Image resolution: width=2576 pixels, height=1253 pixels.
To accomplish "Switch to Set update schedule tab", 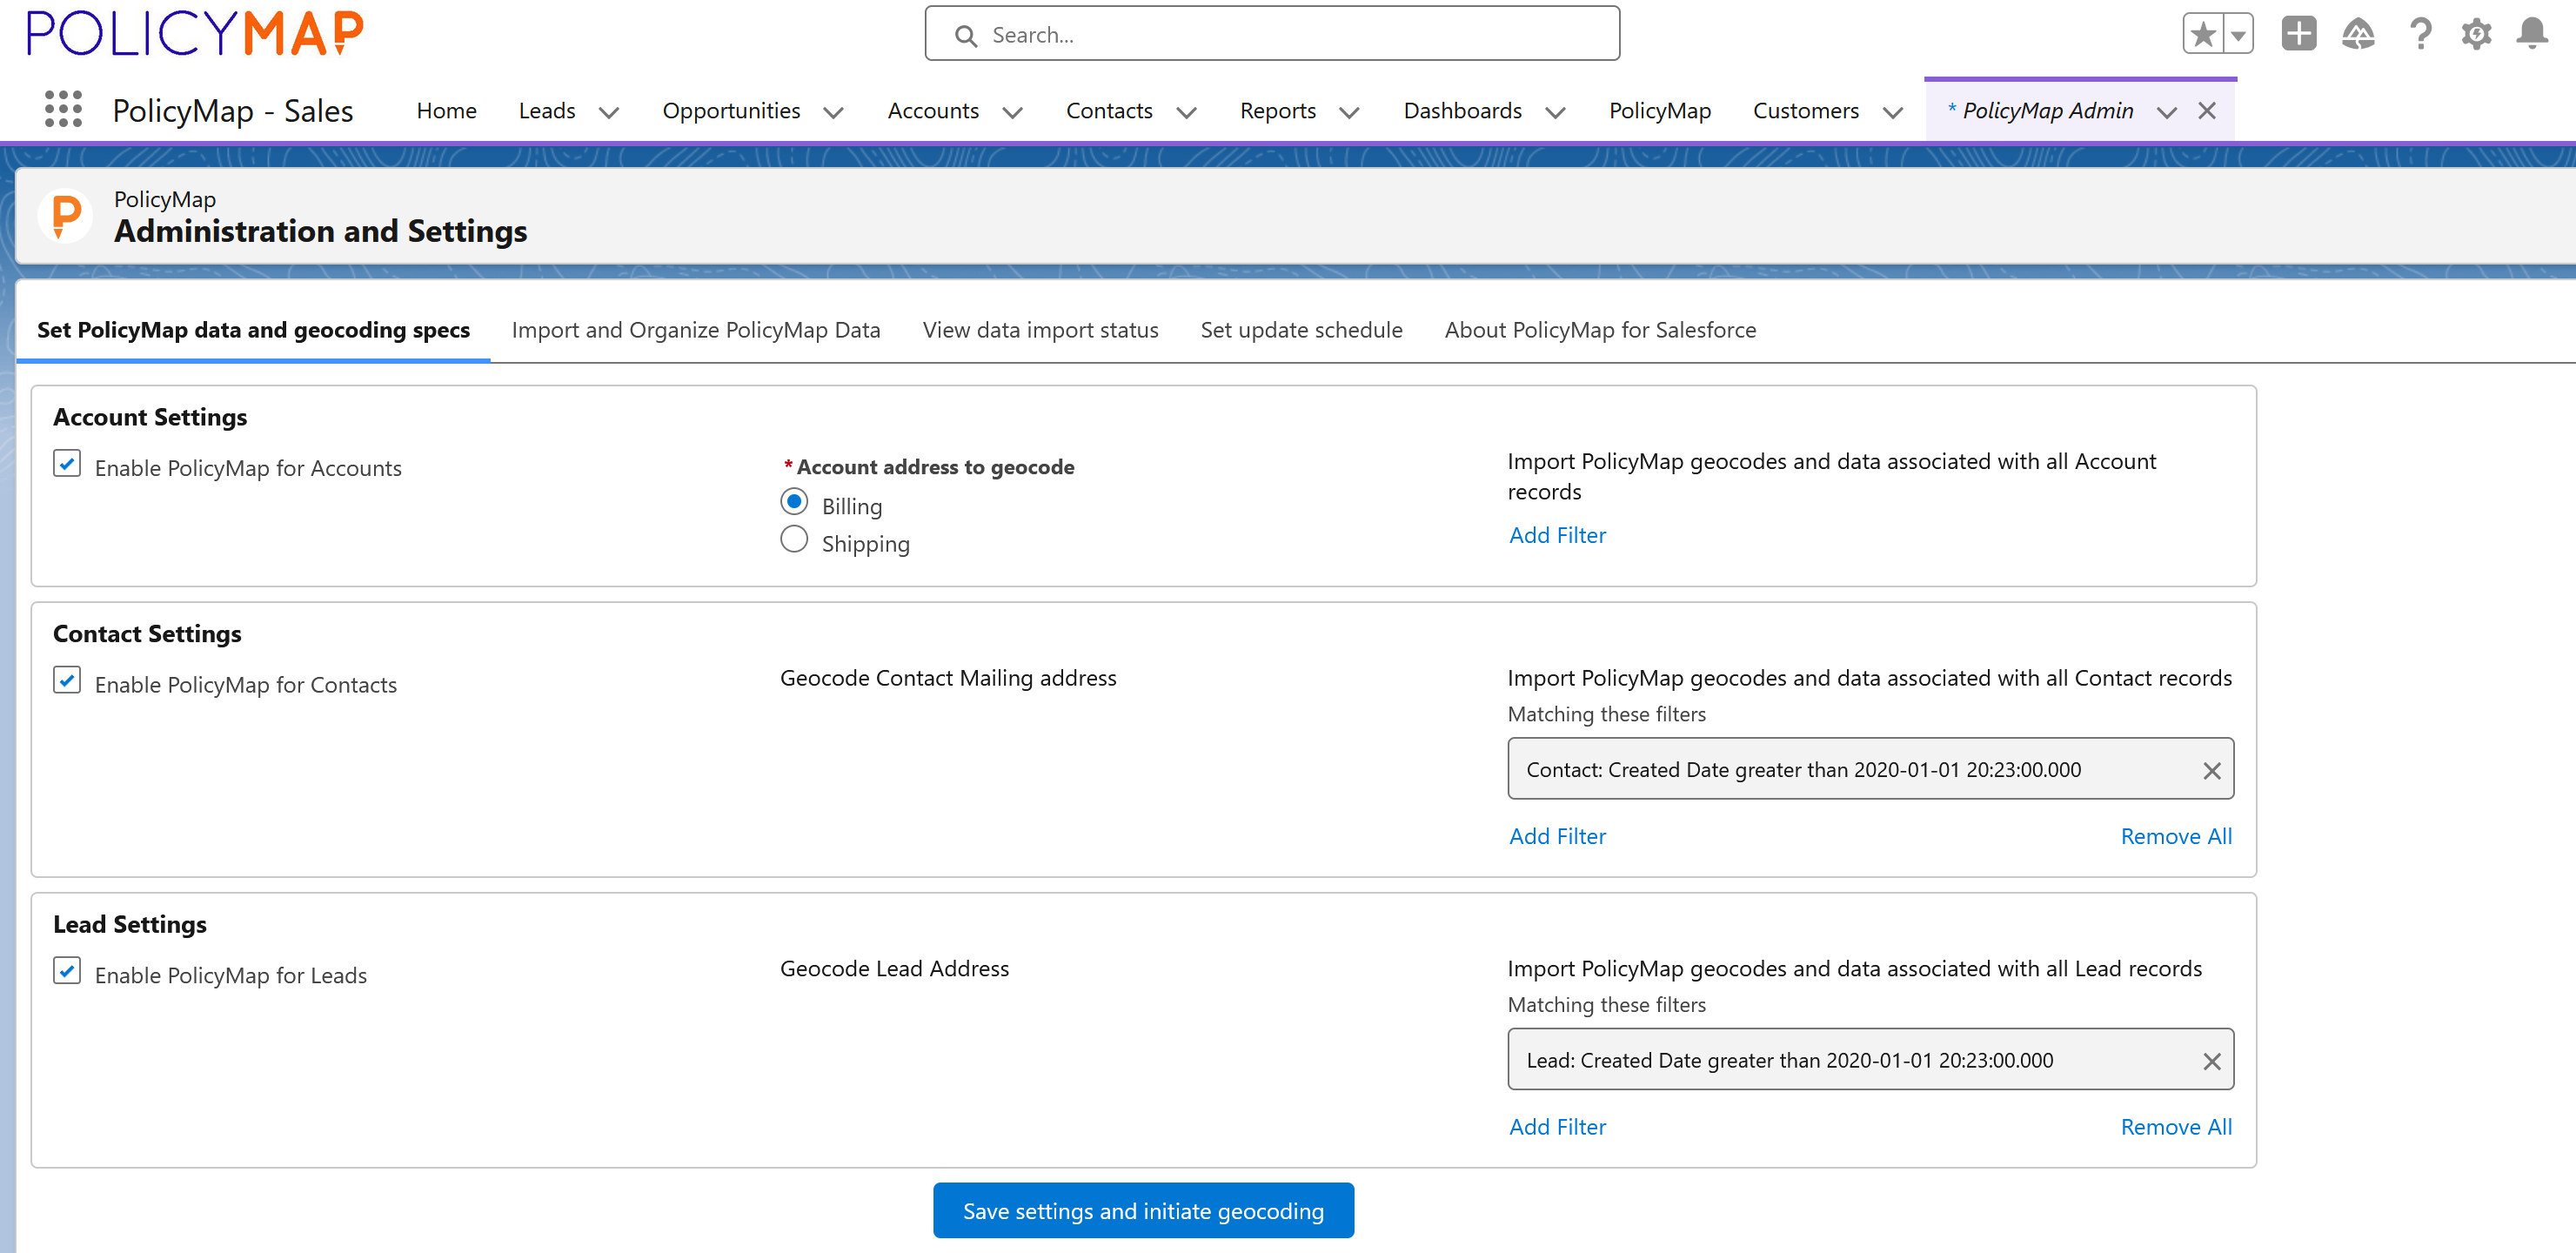I will pyautogui.click(x=1301, y=330).
